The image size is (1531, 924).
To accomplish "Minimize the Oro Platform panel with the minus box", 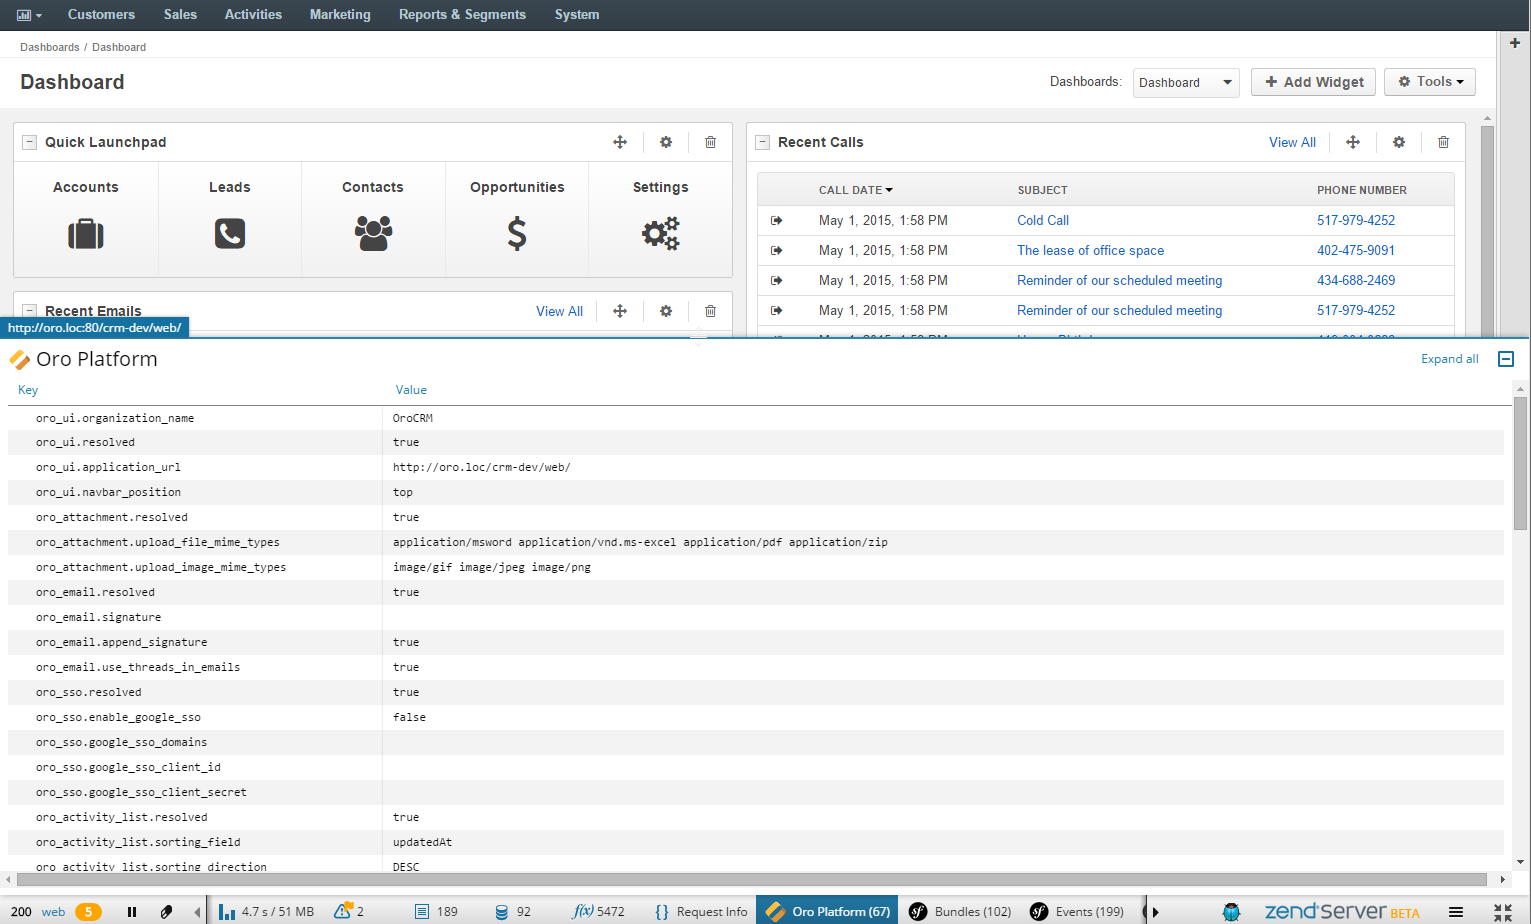I will (x=1506, y=359).
